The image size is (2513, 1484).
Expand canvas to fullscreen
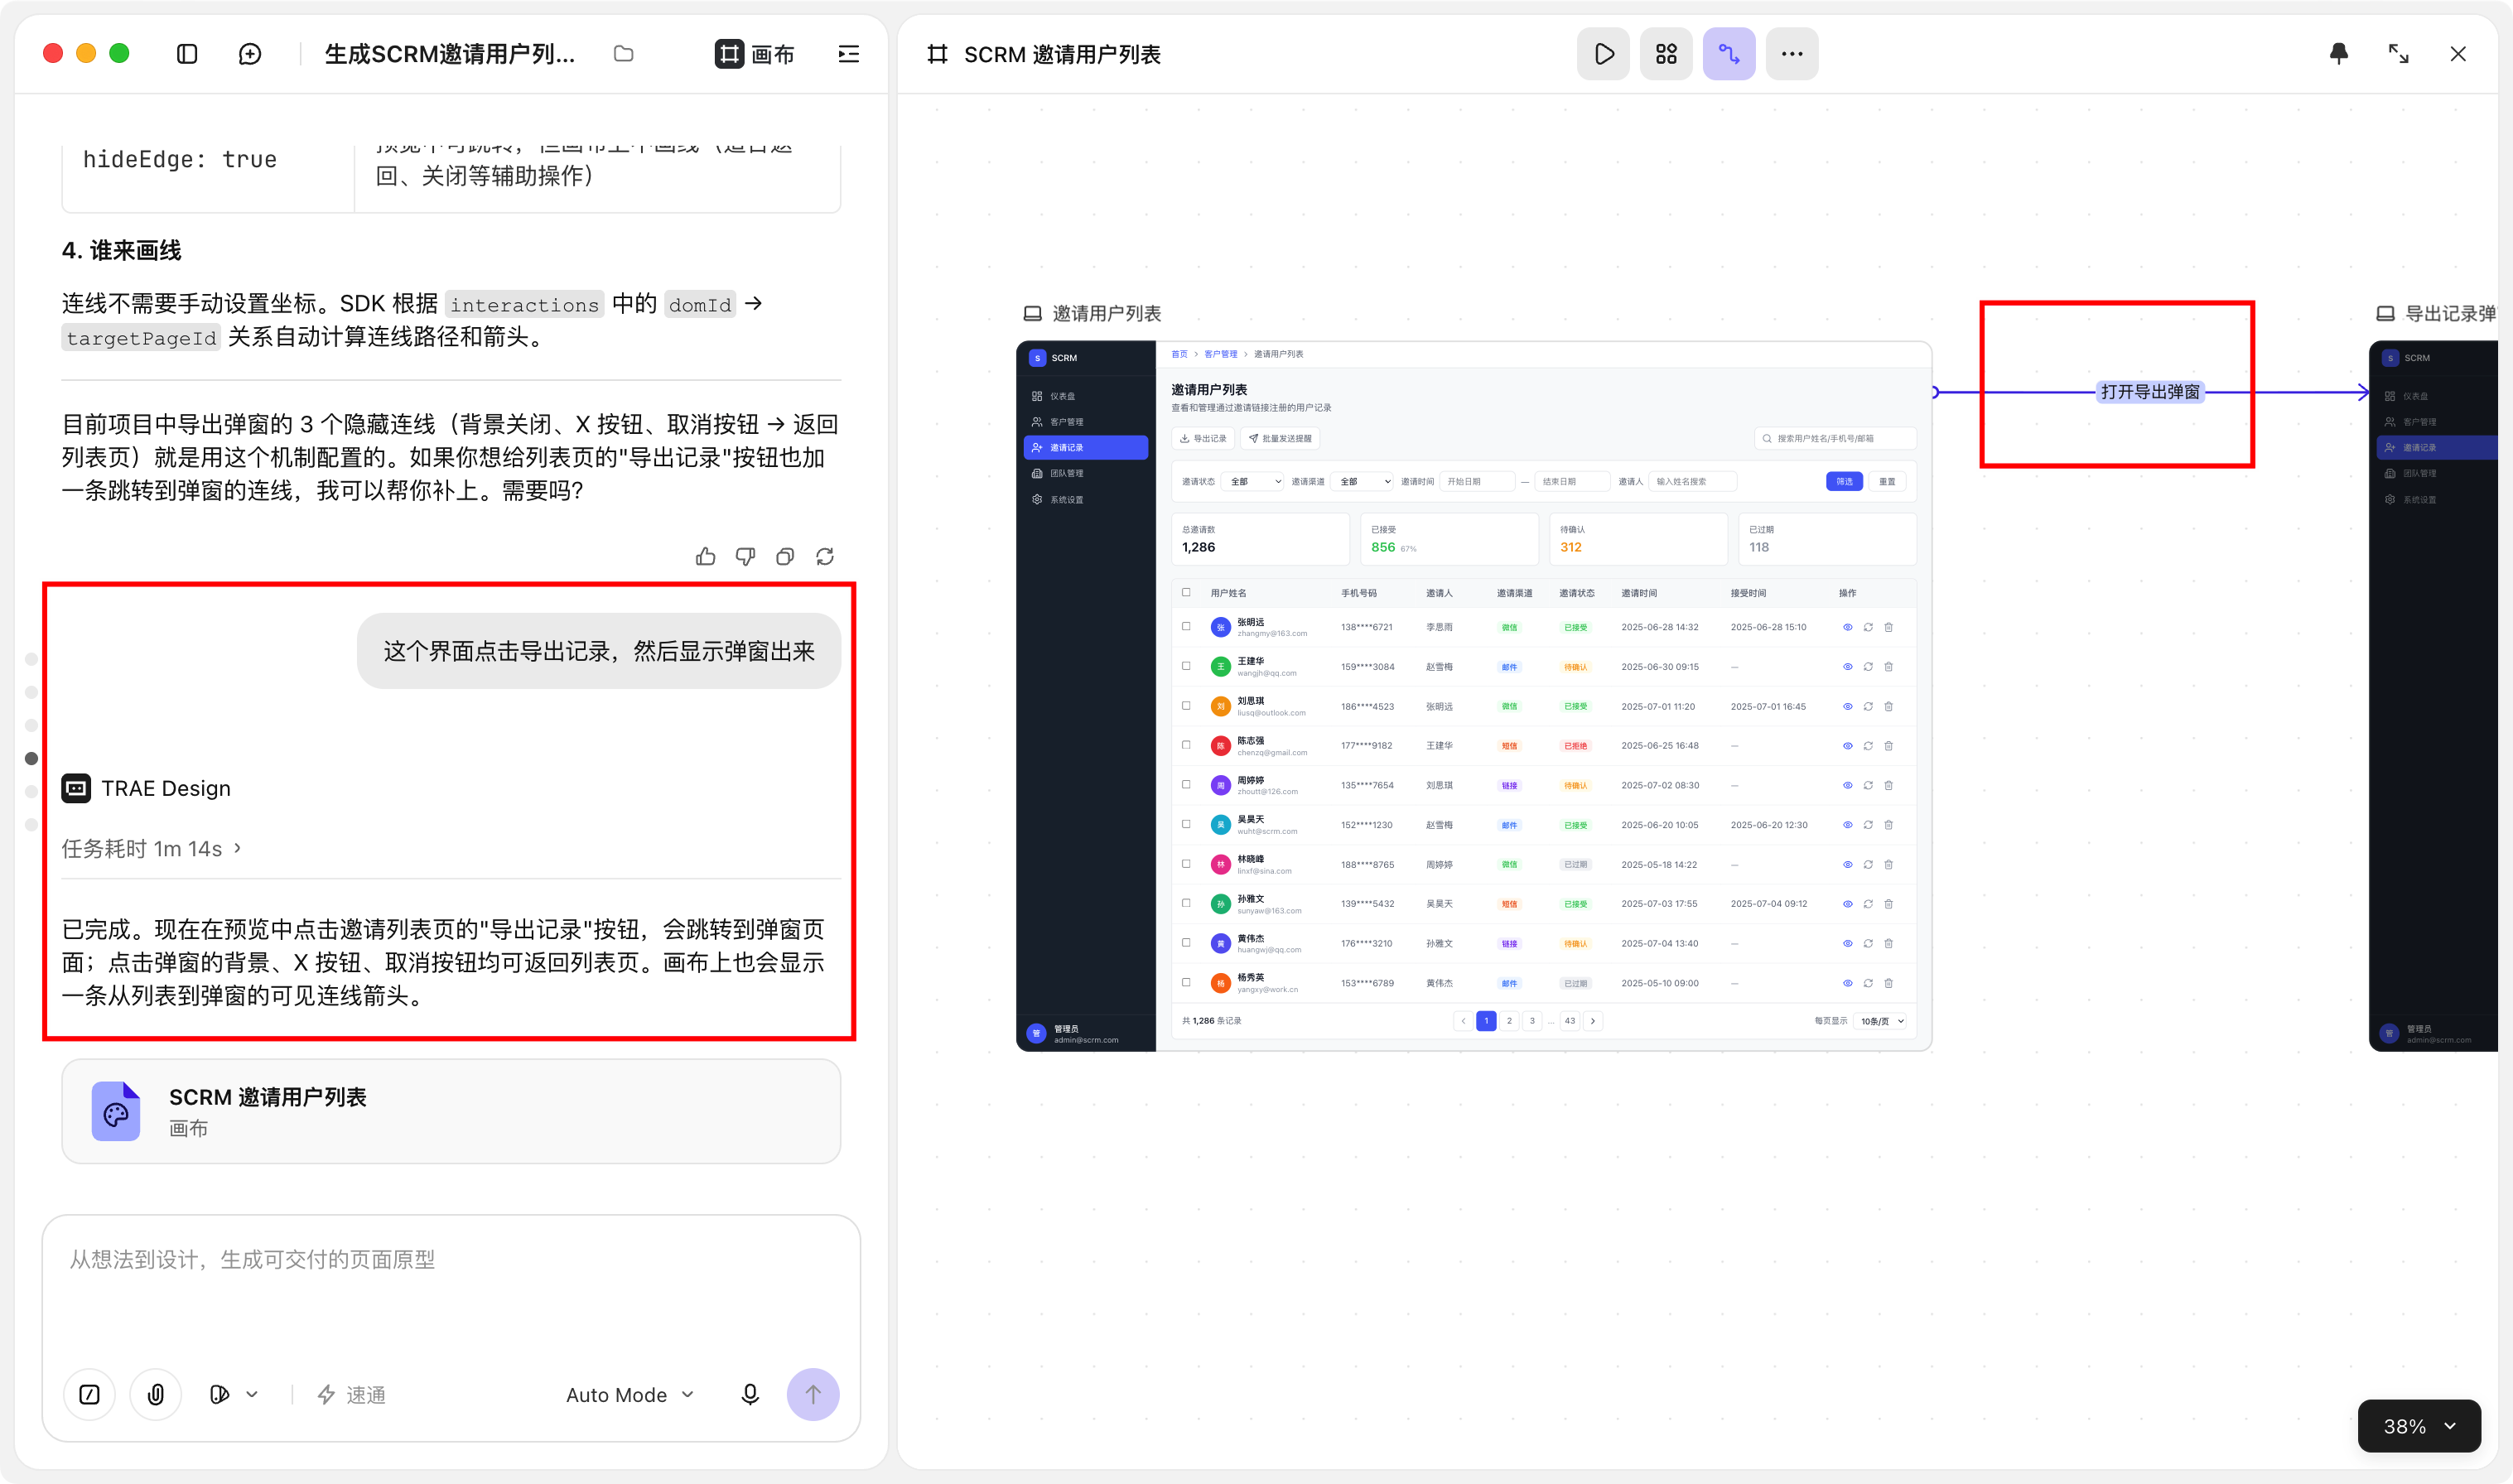(x=2398, y=54)
